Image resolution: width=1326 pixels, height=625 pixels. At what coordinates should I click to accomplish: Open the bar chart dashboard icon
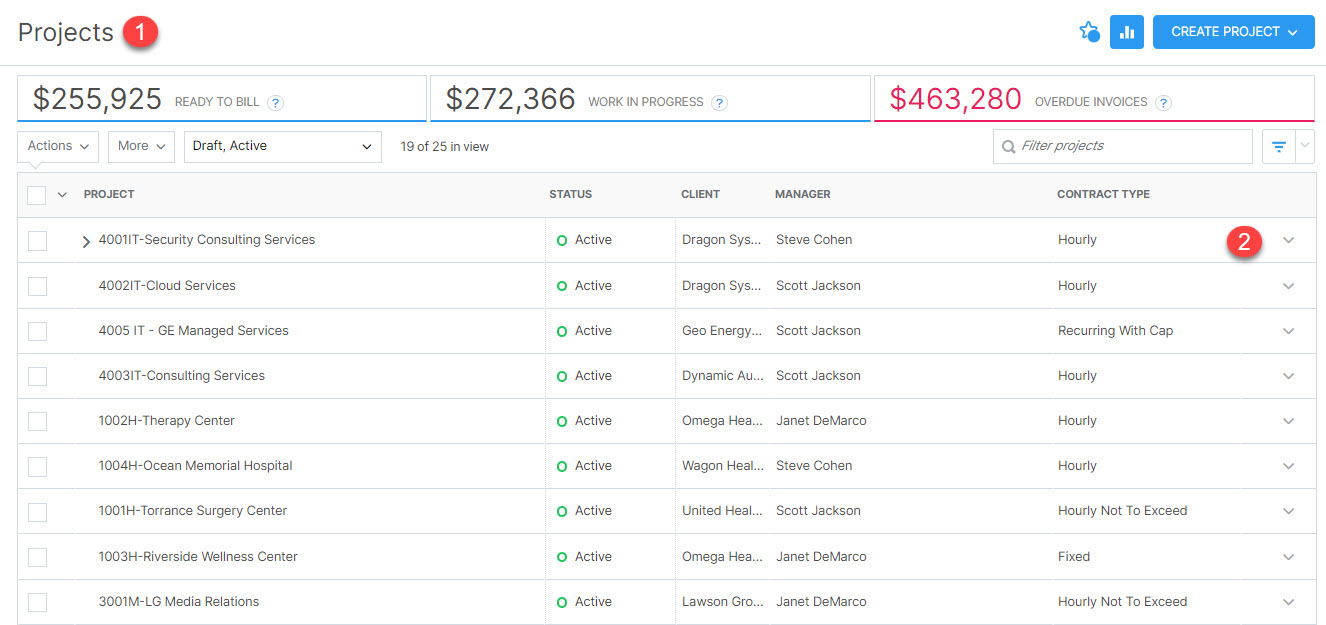1127,32
